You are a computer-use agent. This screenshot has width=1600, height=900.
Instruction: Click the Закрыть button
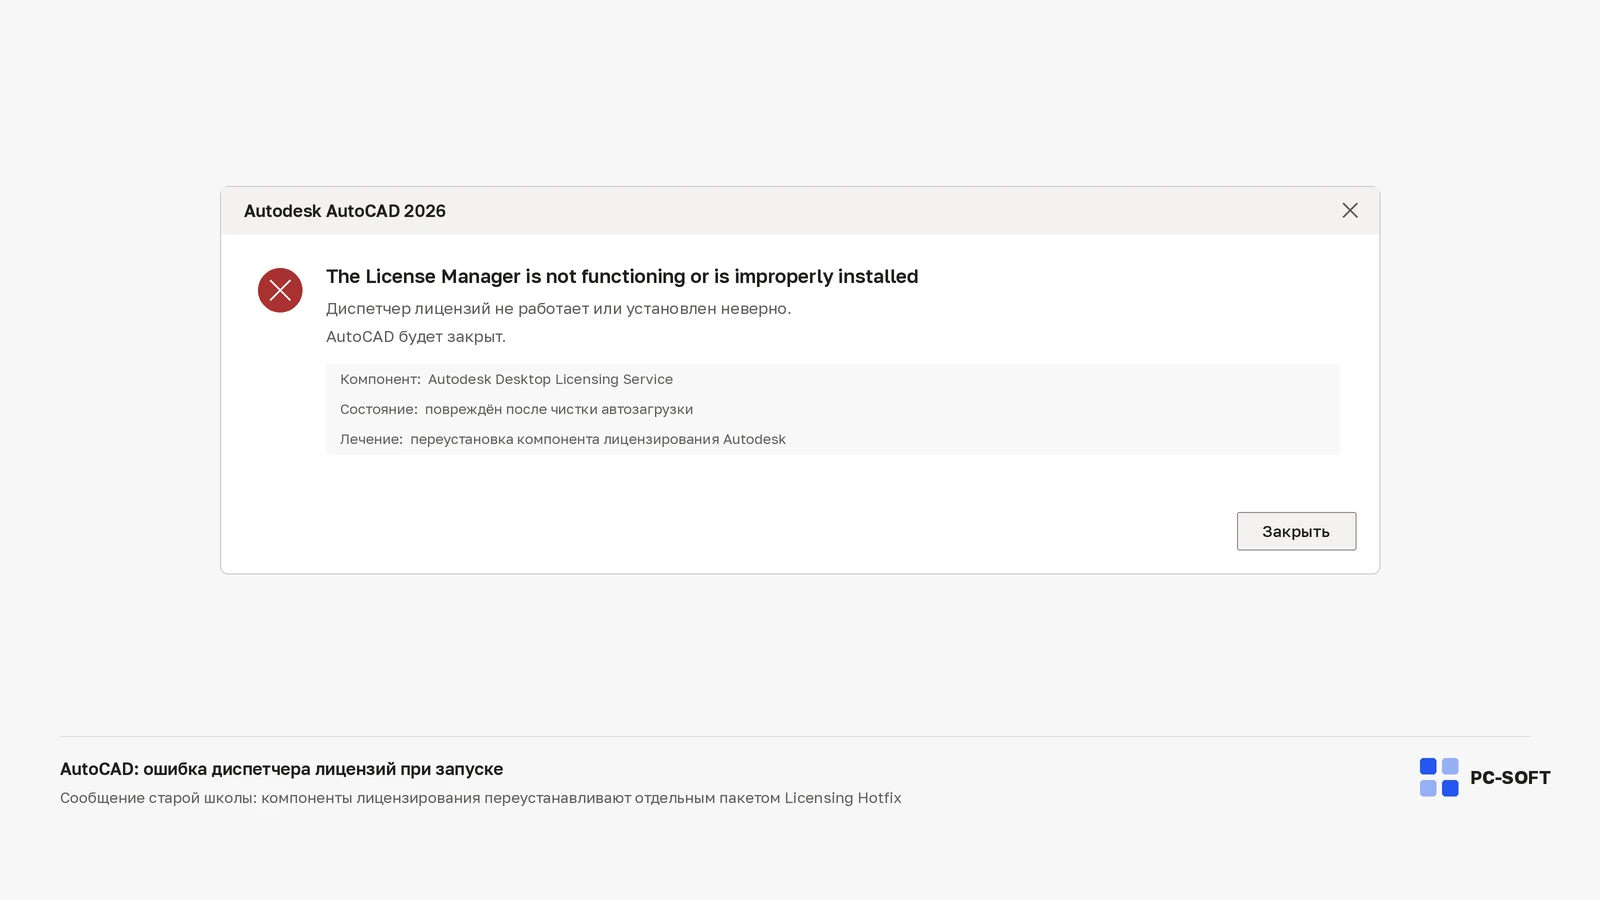pos(1296,531)
